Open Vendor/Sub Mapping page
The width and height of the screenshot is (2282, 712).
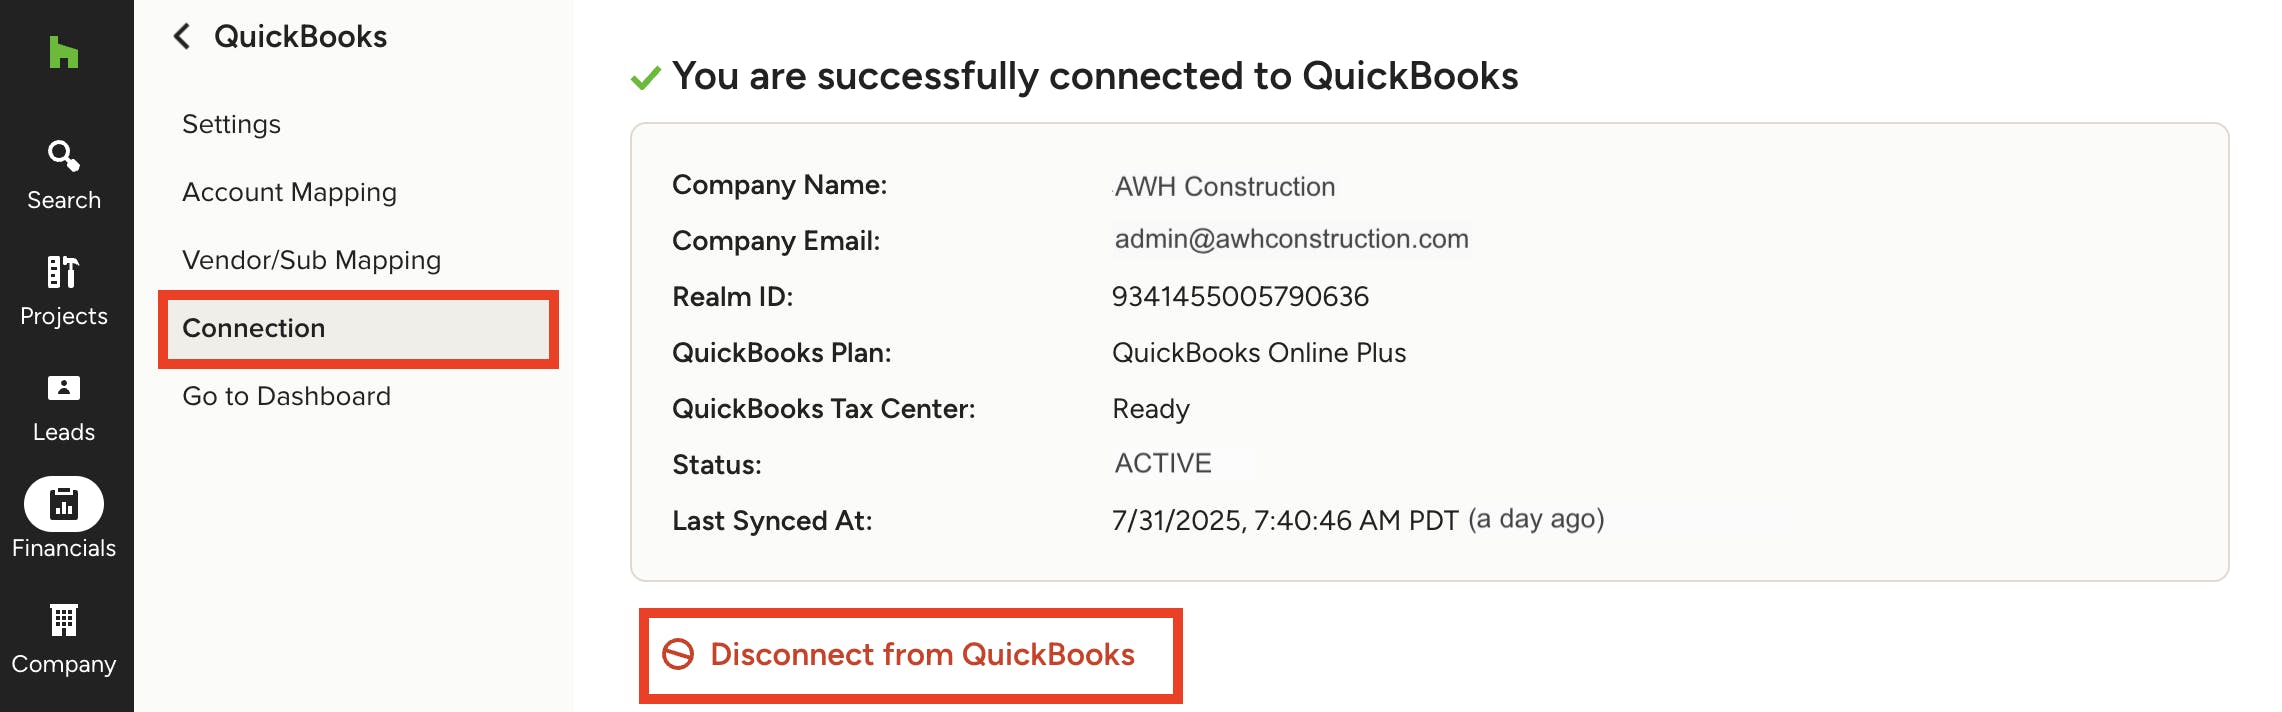pos(311,260)
